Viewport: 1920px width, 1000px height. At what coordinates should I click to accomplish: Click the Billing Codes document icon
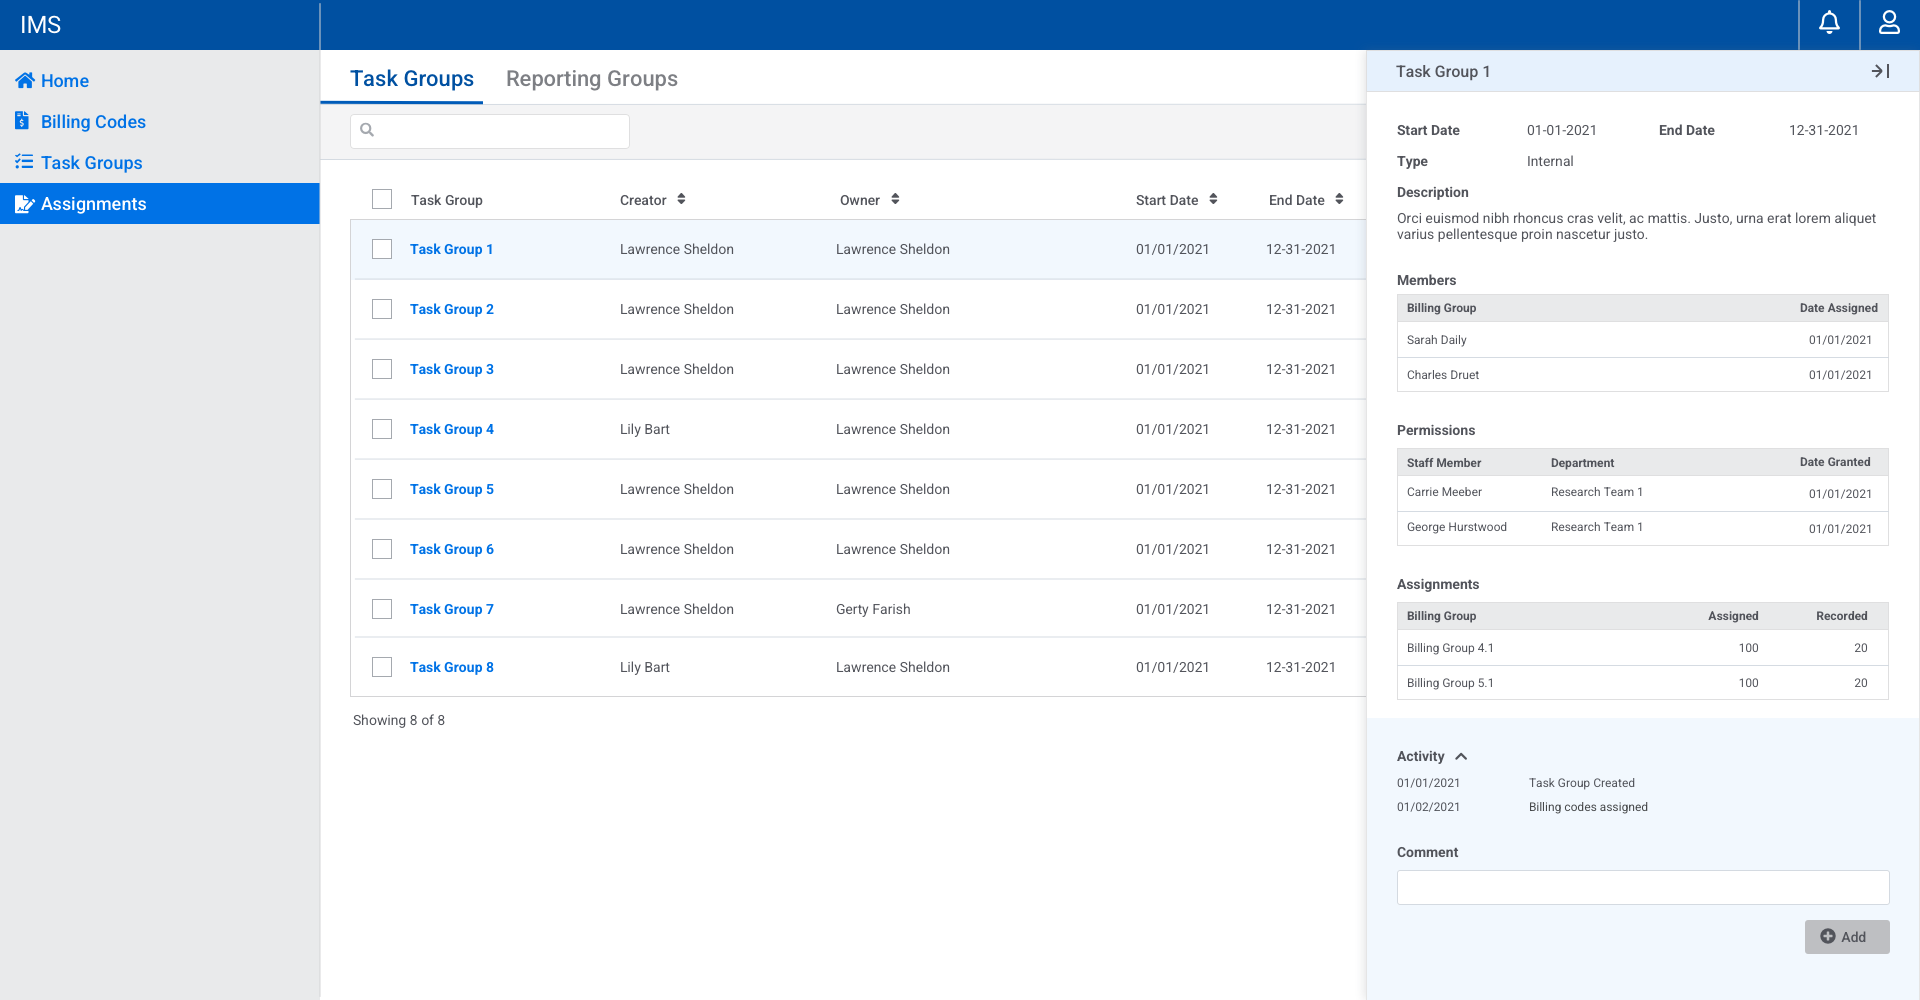pyautogui.click(x=23, y=121)
